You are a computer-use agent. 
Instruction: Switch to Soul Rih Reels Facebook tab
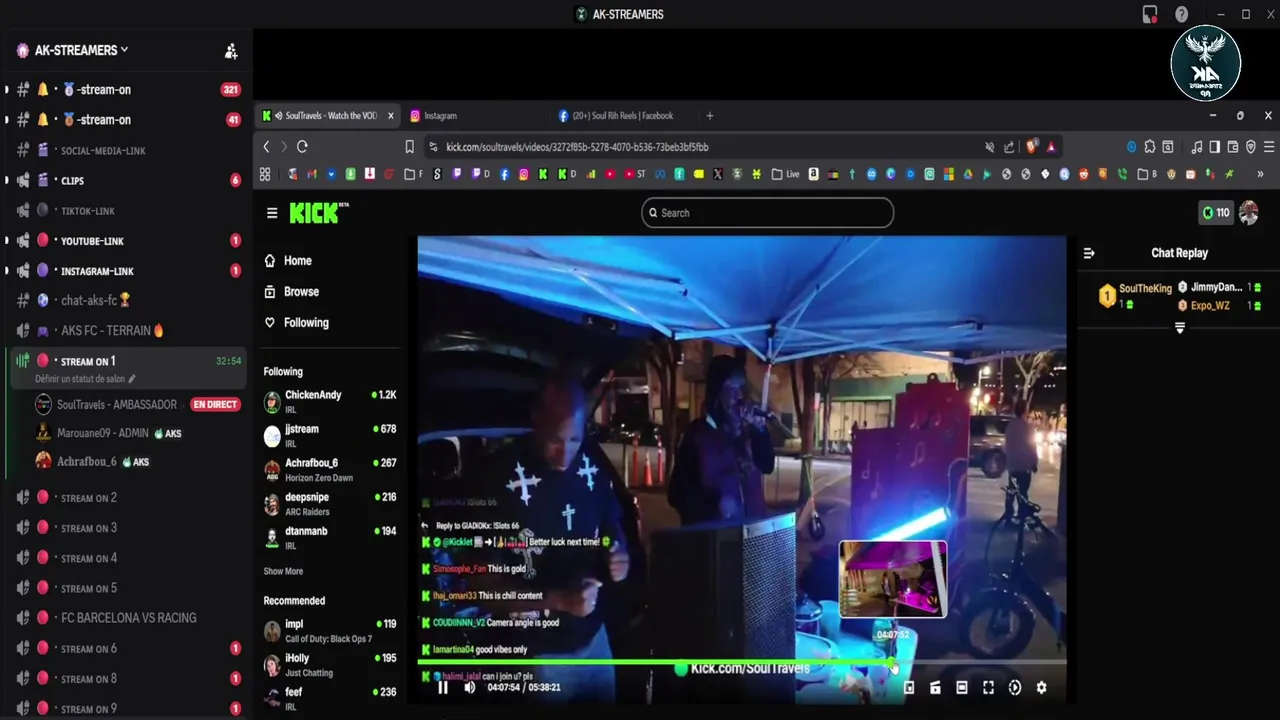click(x=620, y=116)
